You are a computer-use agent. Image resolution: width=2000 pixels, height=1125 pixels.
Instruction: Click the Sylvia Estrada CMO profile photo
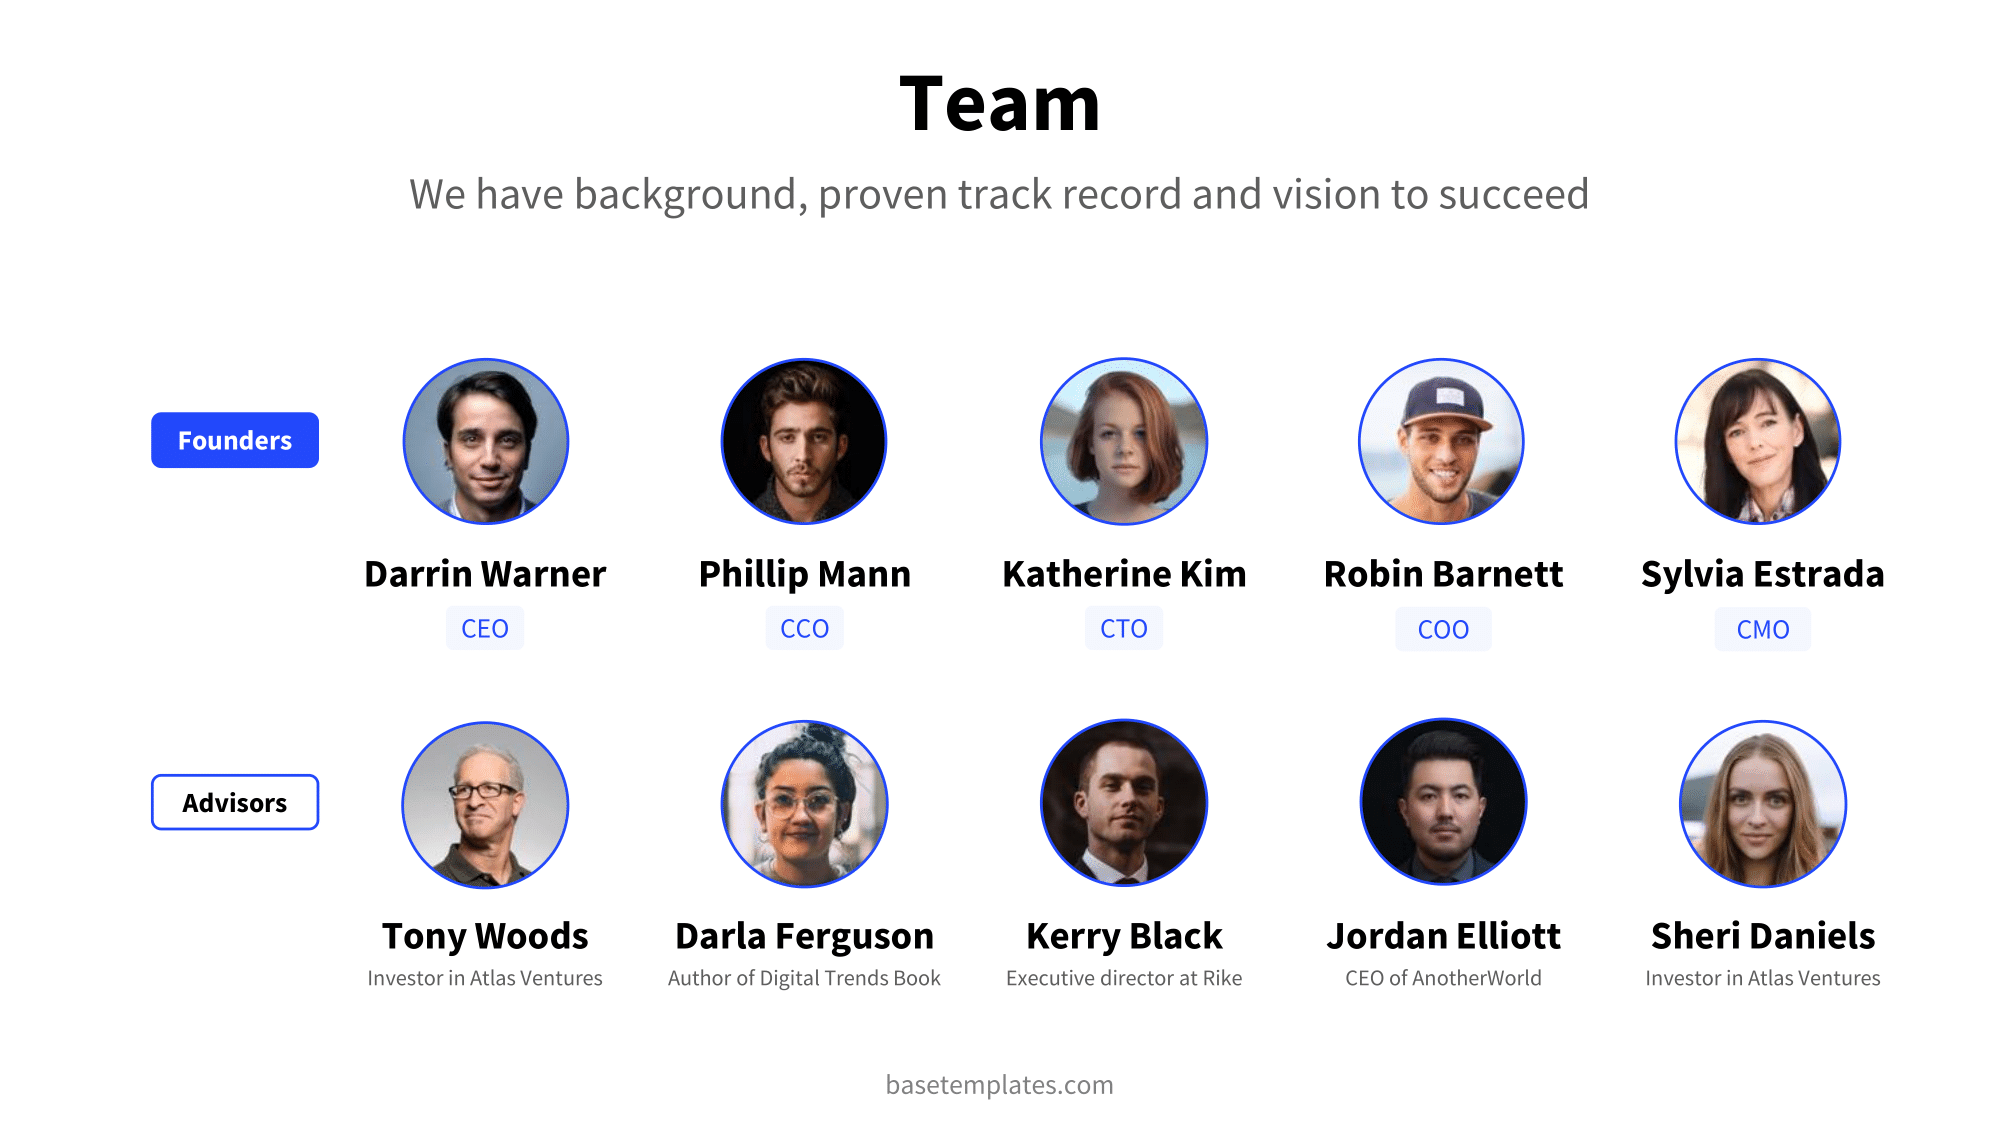[1762, 440]
